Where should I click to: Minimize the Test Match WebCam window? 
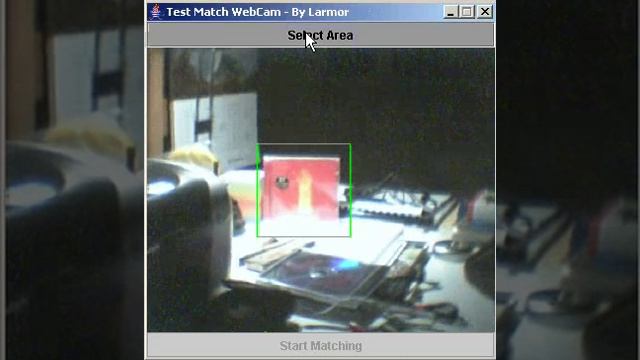450,12
